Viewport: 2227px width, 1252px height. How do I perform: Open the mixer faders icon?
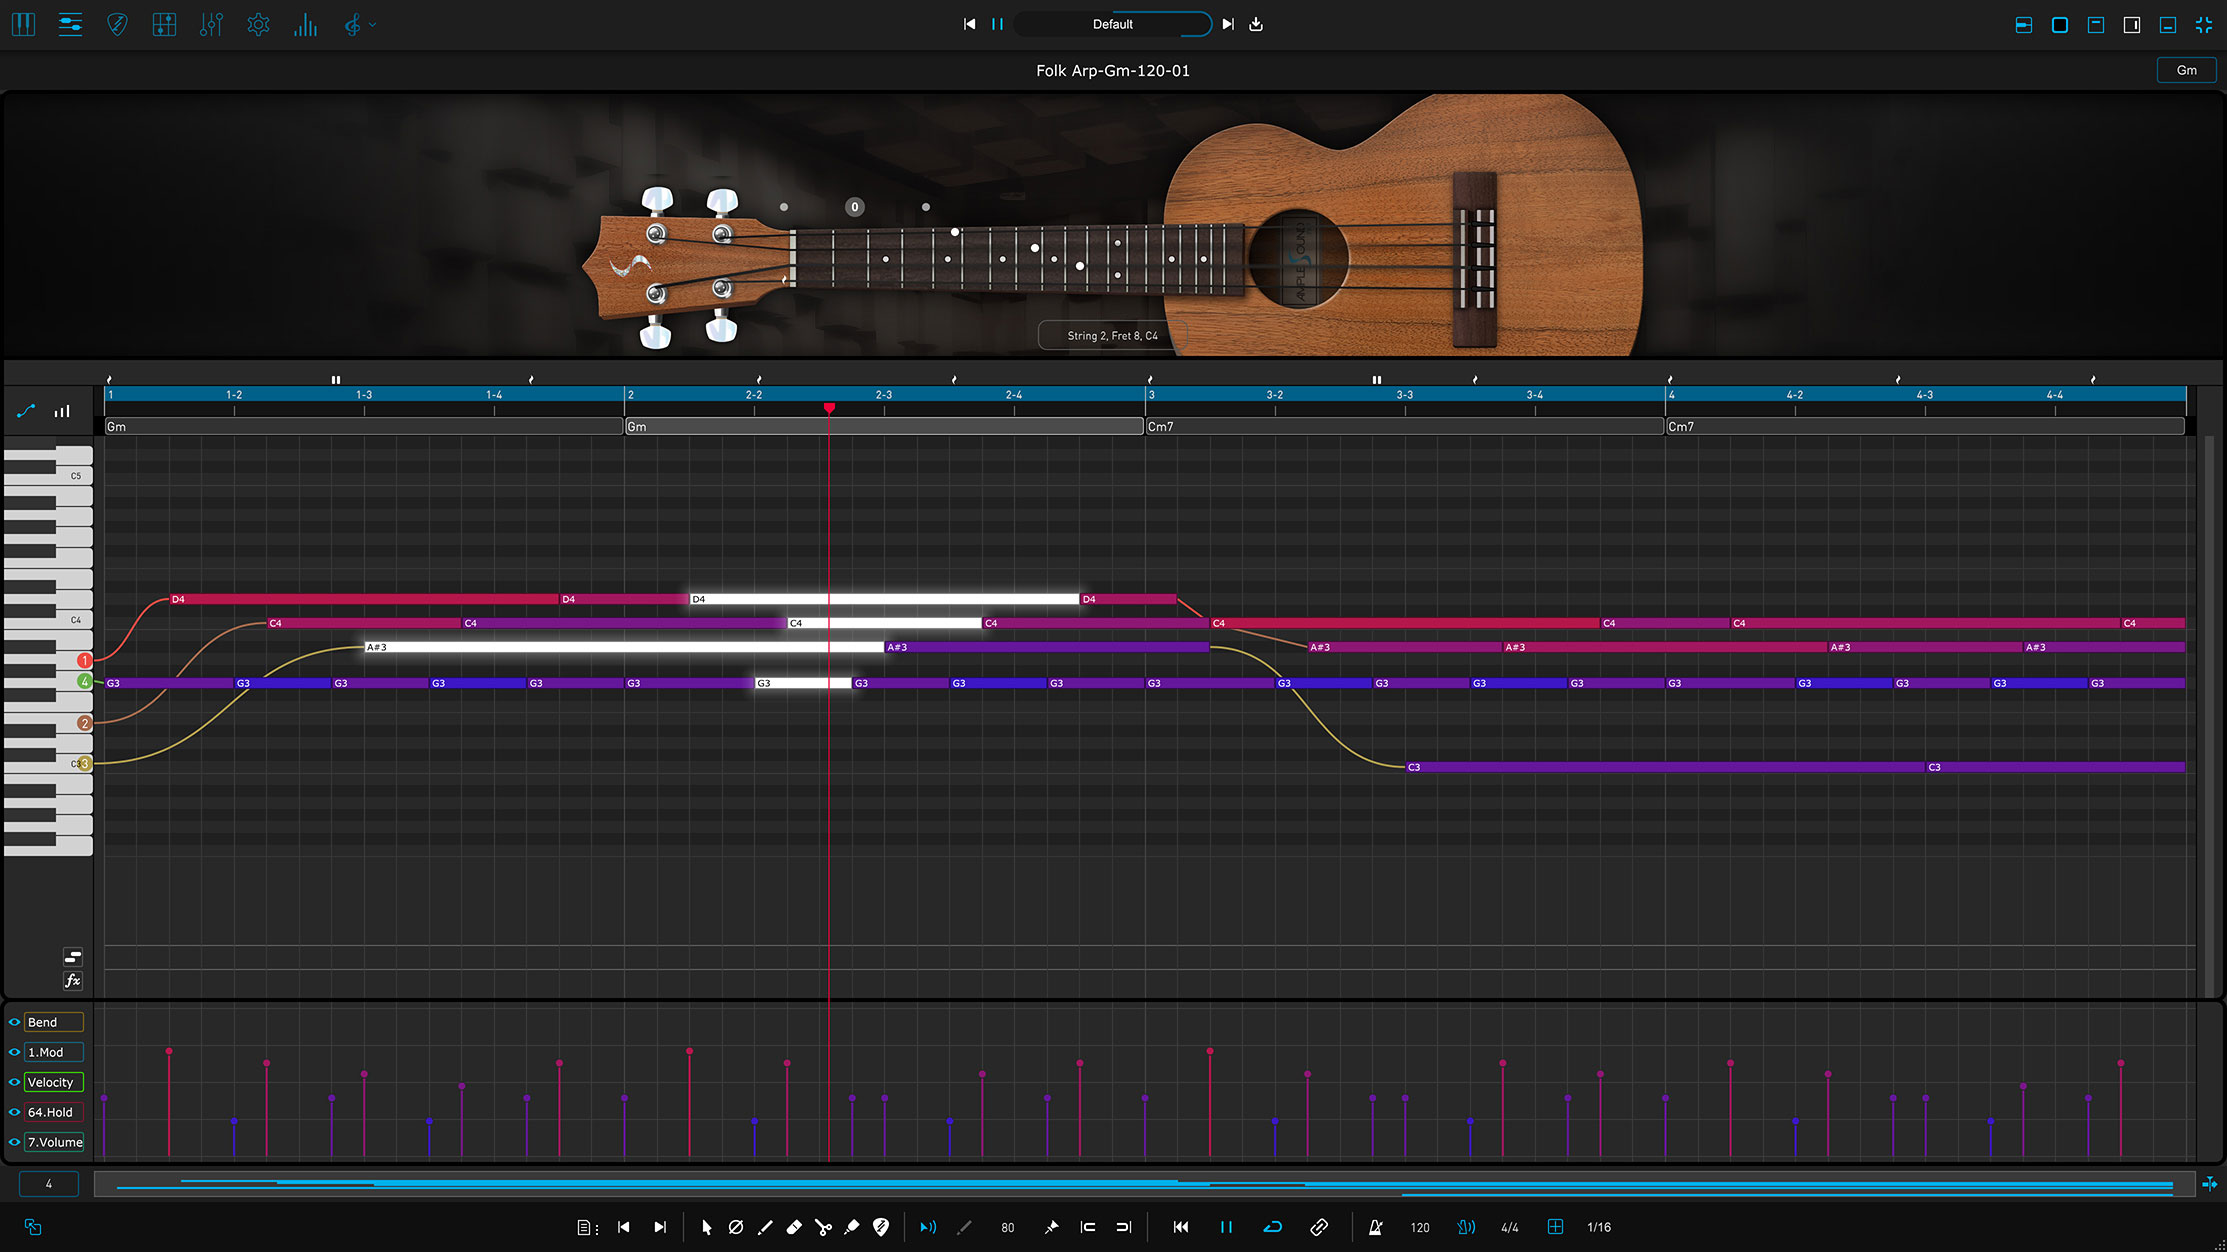point(211,25)
